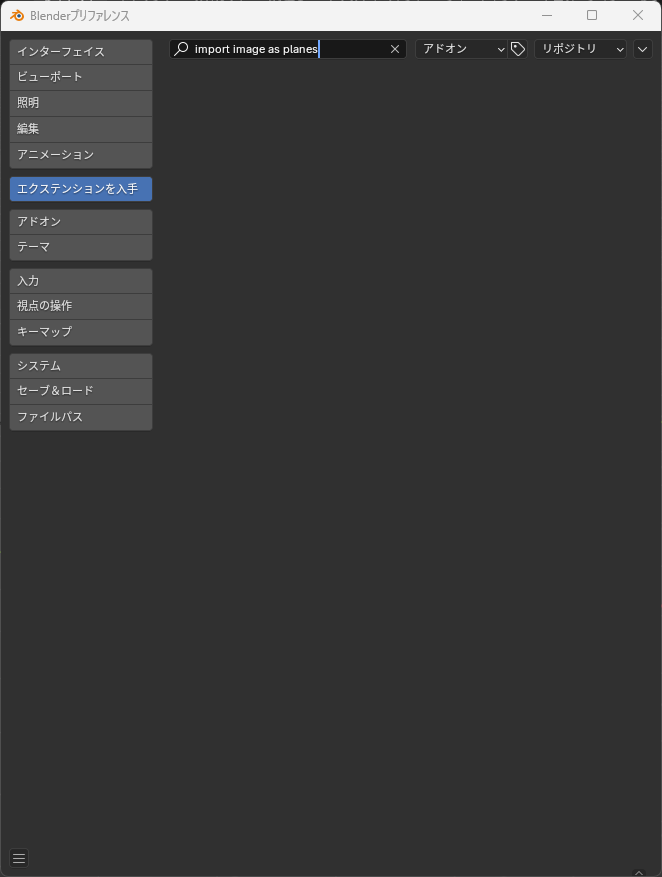Click the search magnifier icon
This screenshot has width=662, height=877.
click(x=181, y=49)
